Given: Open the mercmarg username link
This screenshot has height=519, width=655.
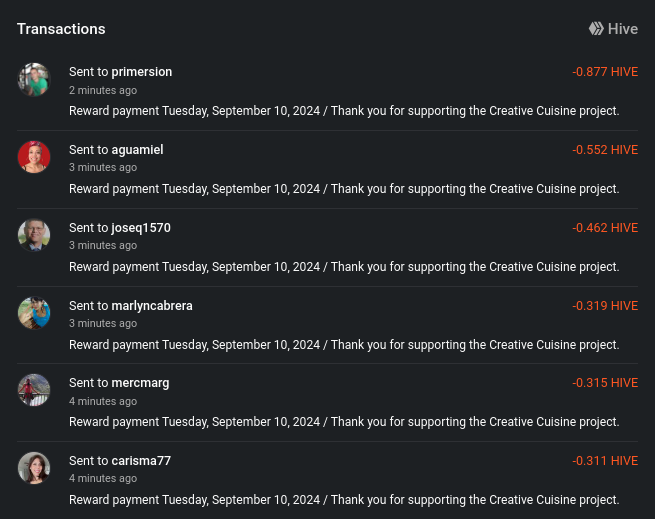Looking at the screenshot, I should tap(140, 383).
